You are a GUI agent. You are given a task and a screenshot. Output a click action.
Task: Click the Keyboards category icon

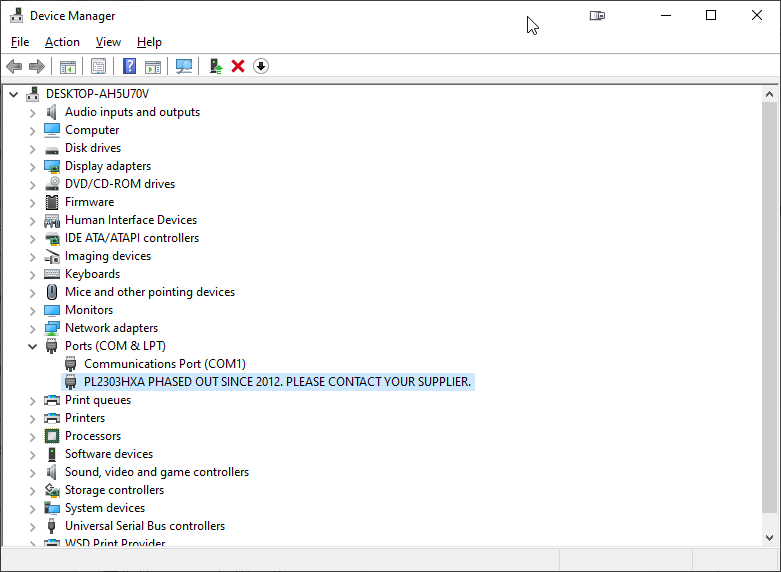52,274
